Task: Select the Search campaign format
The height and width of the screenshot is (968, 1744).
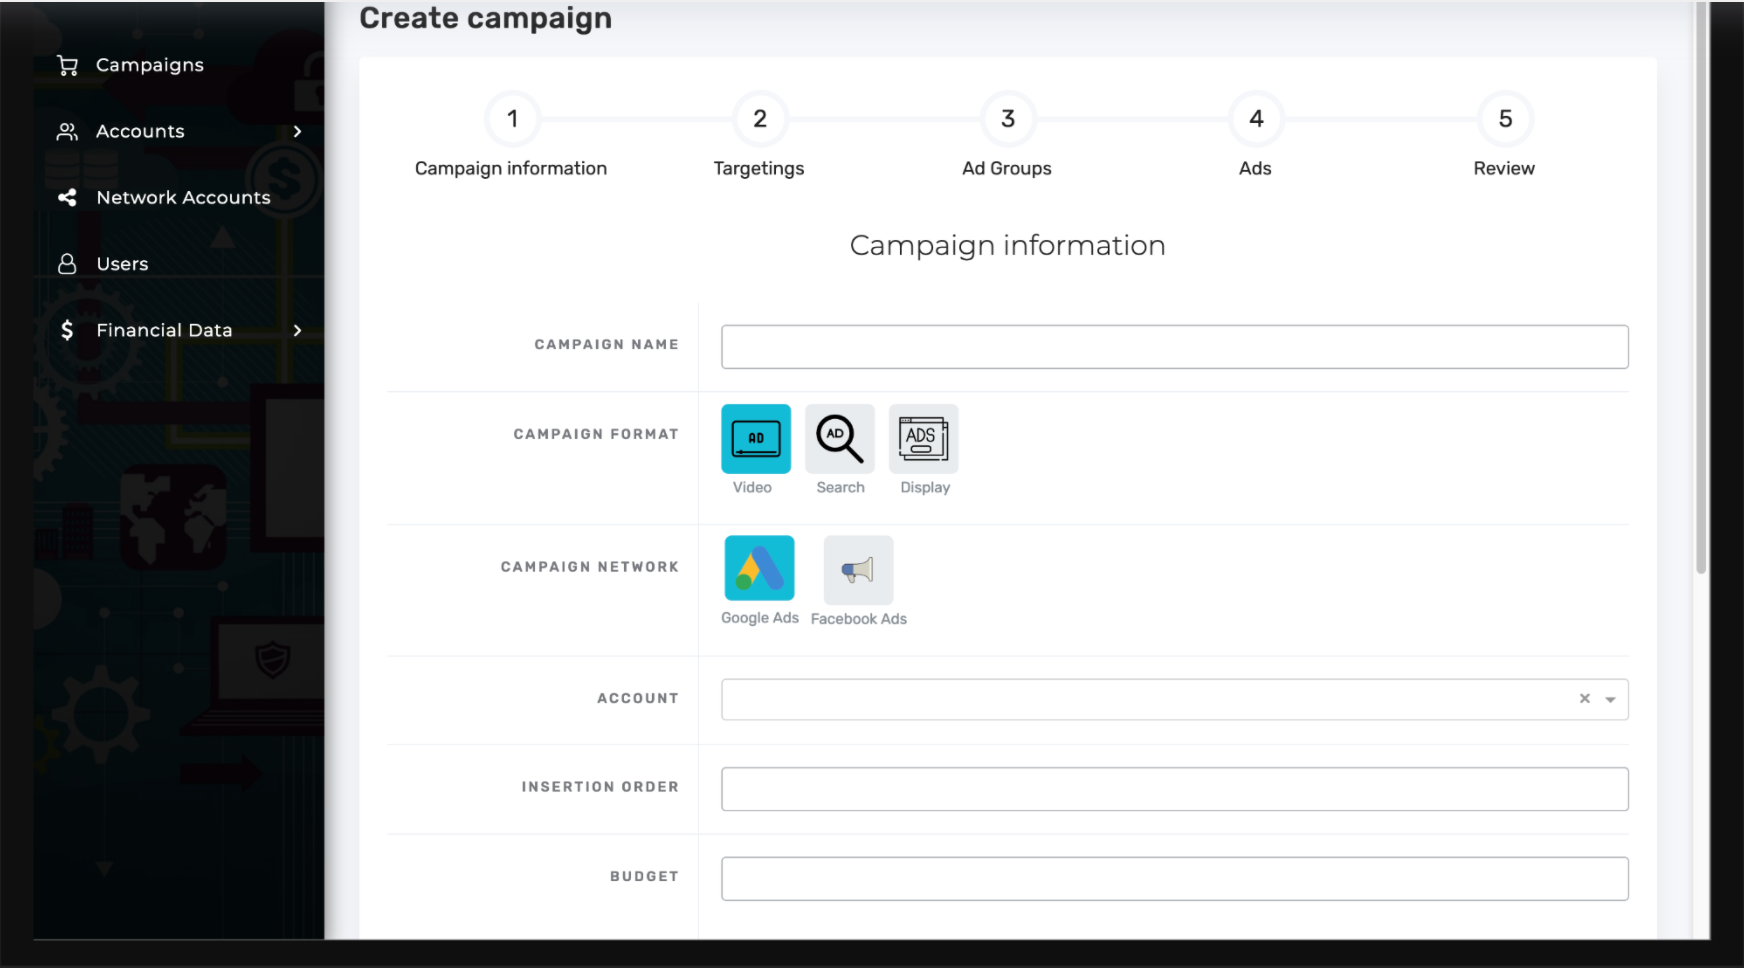Action: (x=839, y=438)
